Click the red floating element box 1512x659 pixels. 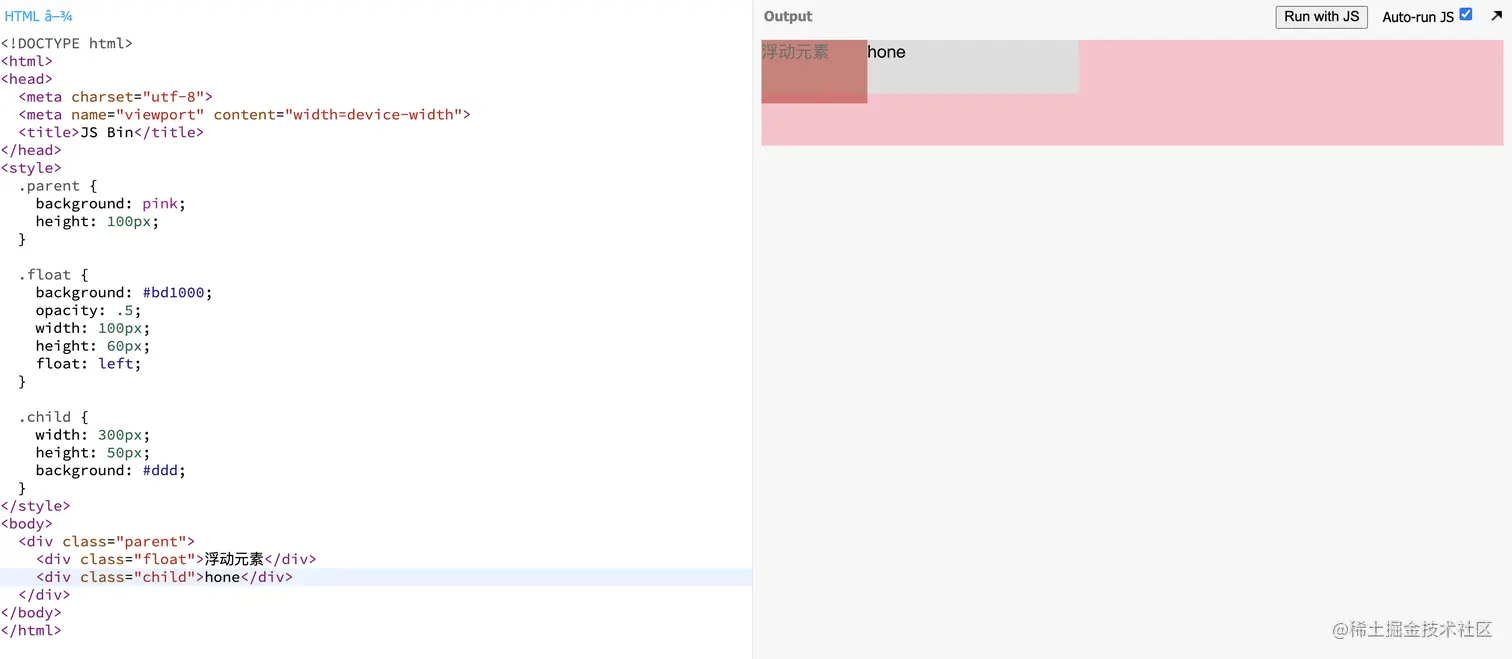click(814, 71)
